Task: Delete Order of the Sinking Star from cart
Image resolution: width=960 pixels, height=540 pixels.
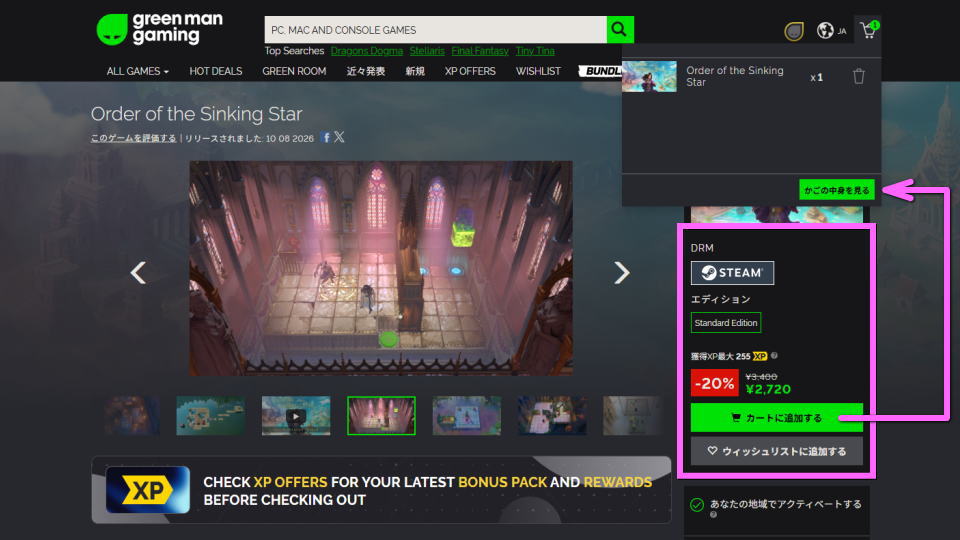Action: [x=858, y=77]
